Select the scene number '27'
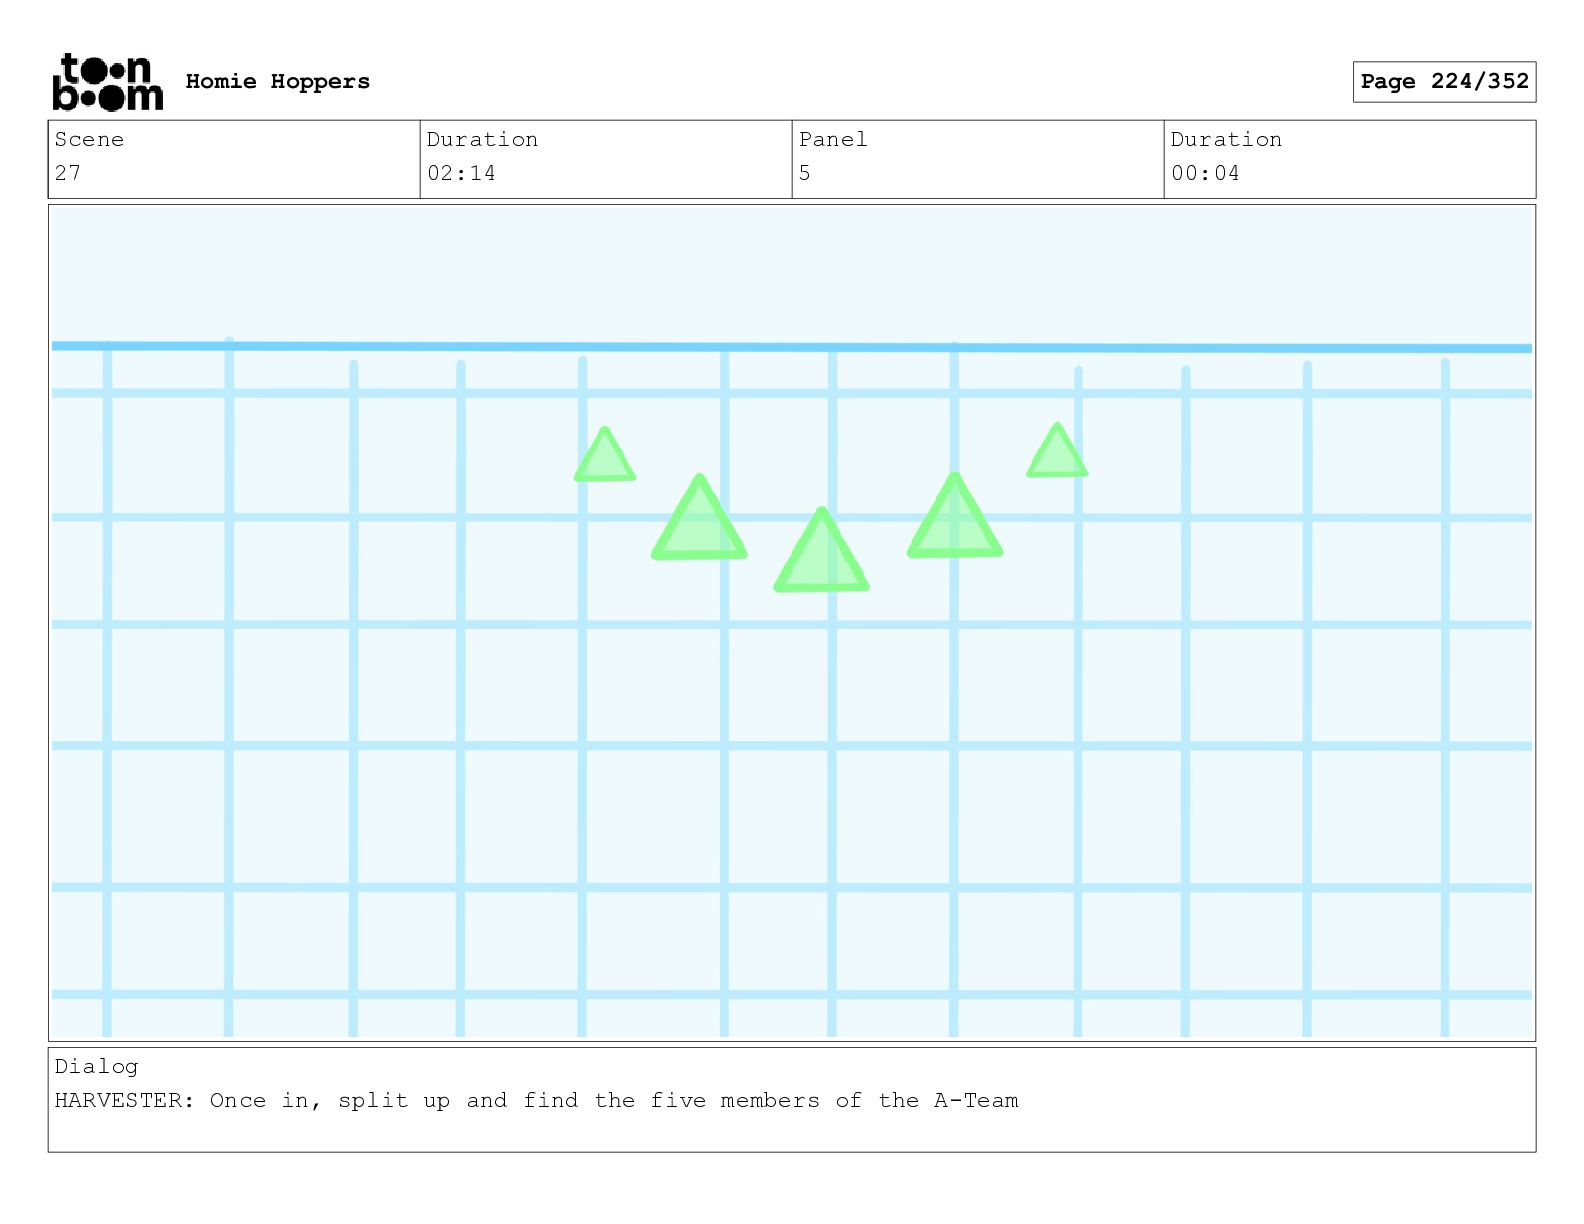 point(67,173)
